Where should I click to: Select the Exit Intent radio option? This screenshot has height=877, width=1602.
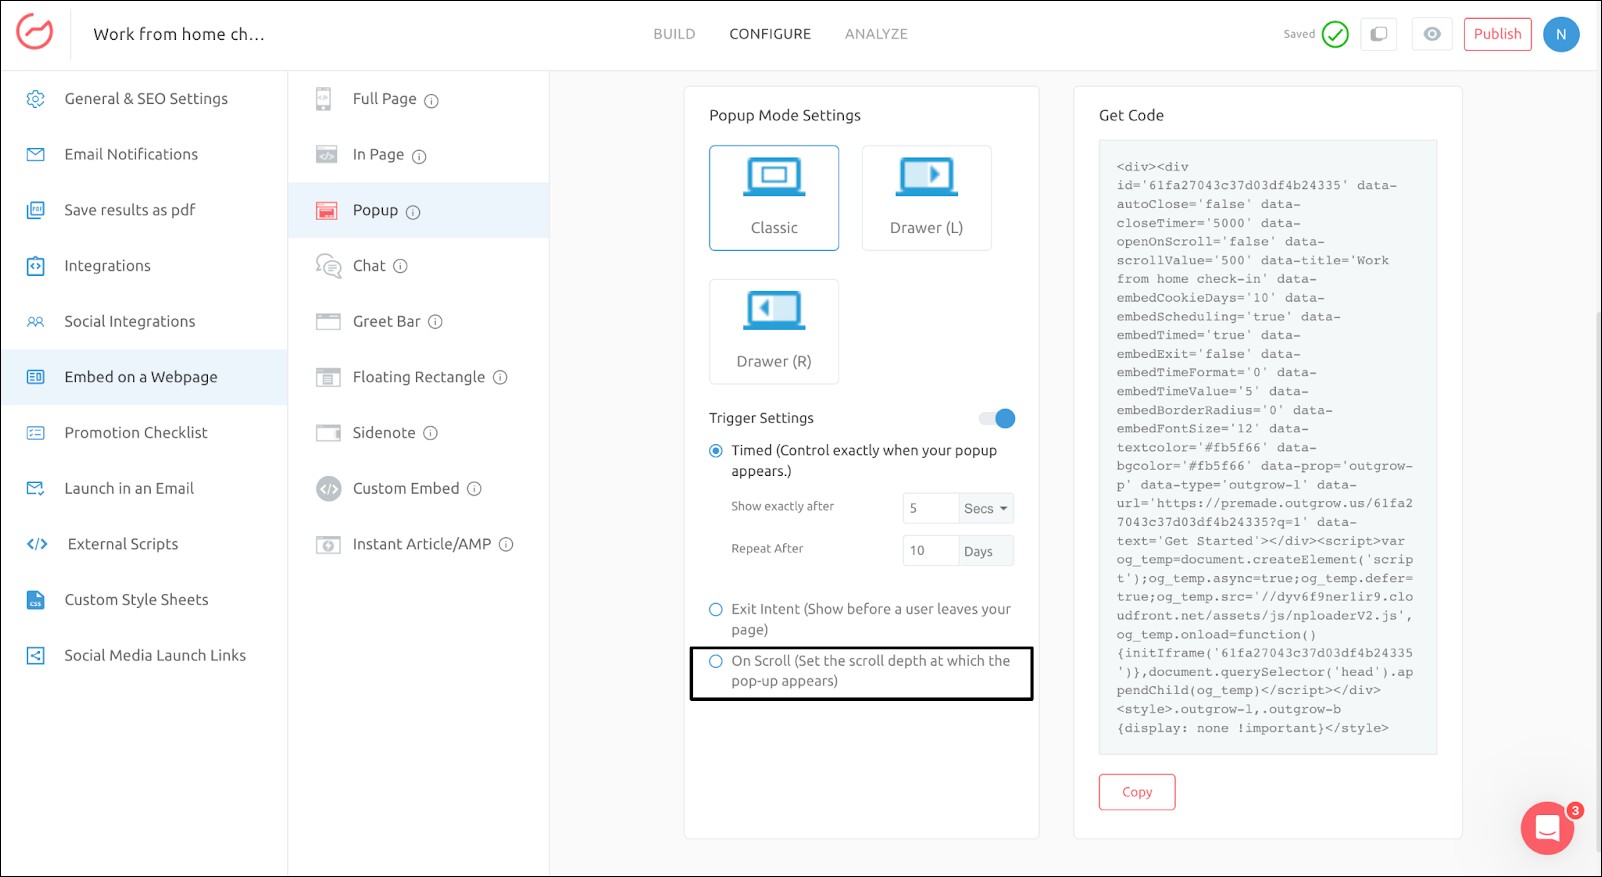(x=716, y=609)
